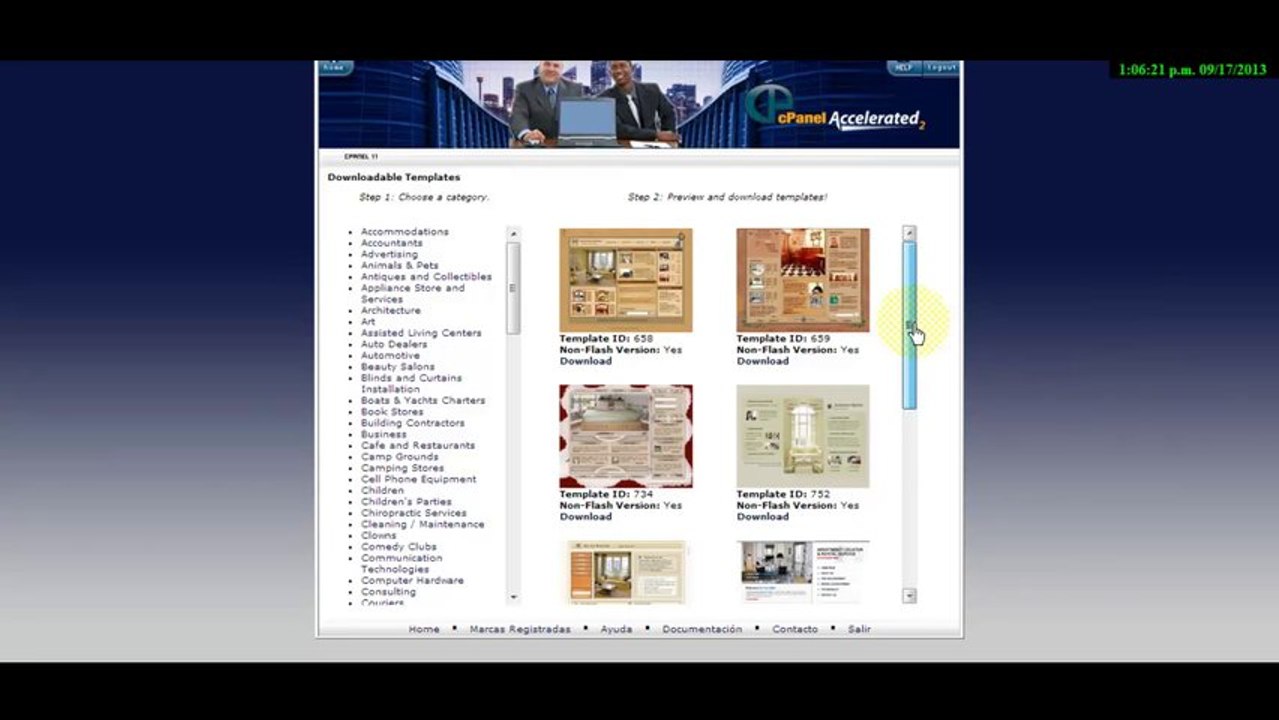Select the Camping Stores category
1279x720 pixels.
403,468
